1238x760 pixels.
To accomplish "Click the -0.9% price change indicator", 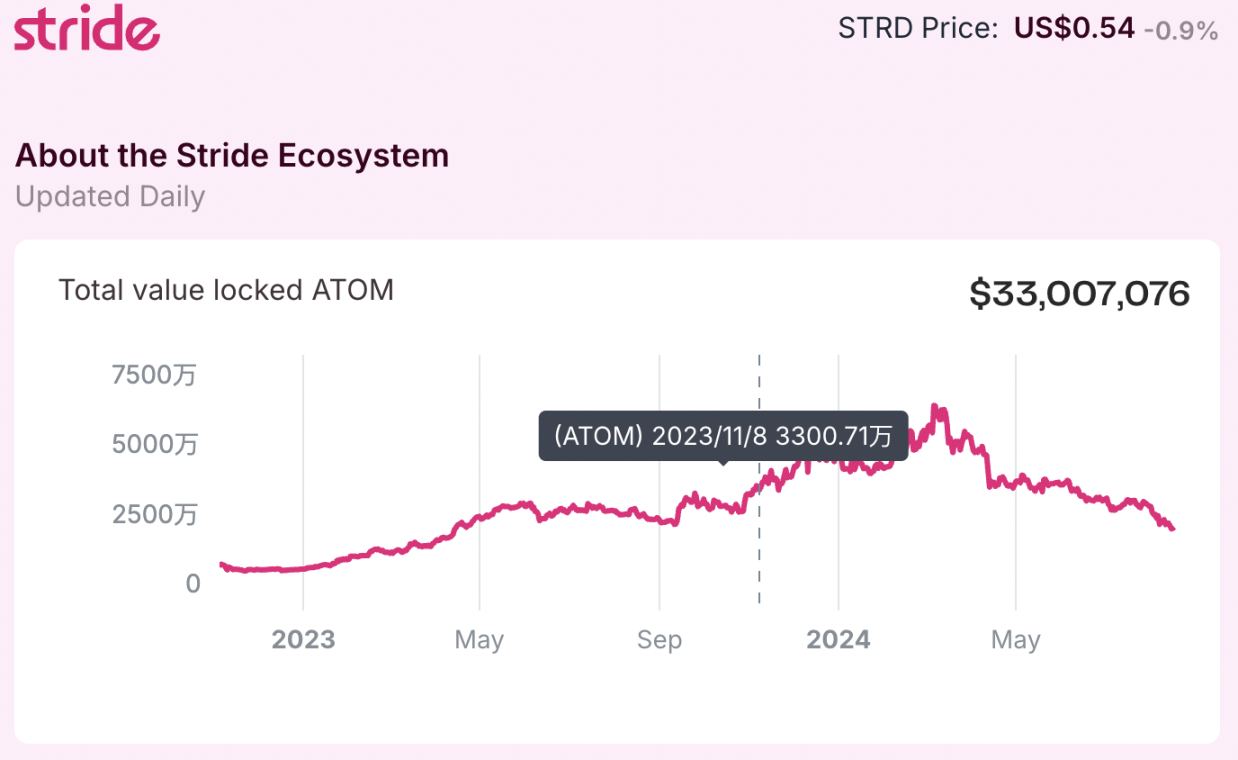I will coord(1181,30).
